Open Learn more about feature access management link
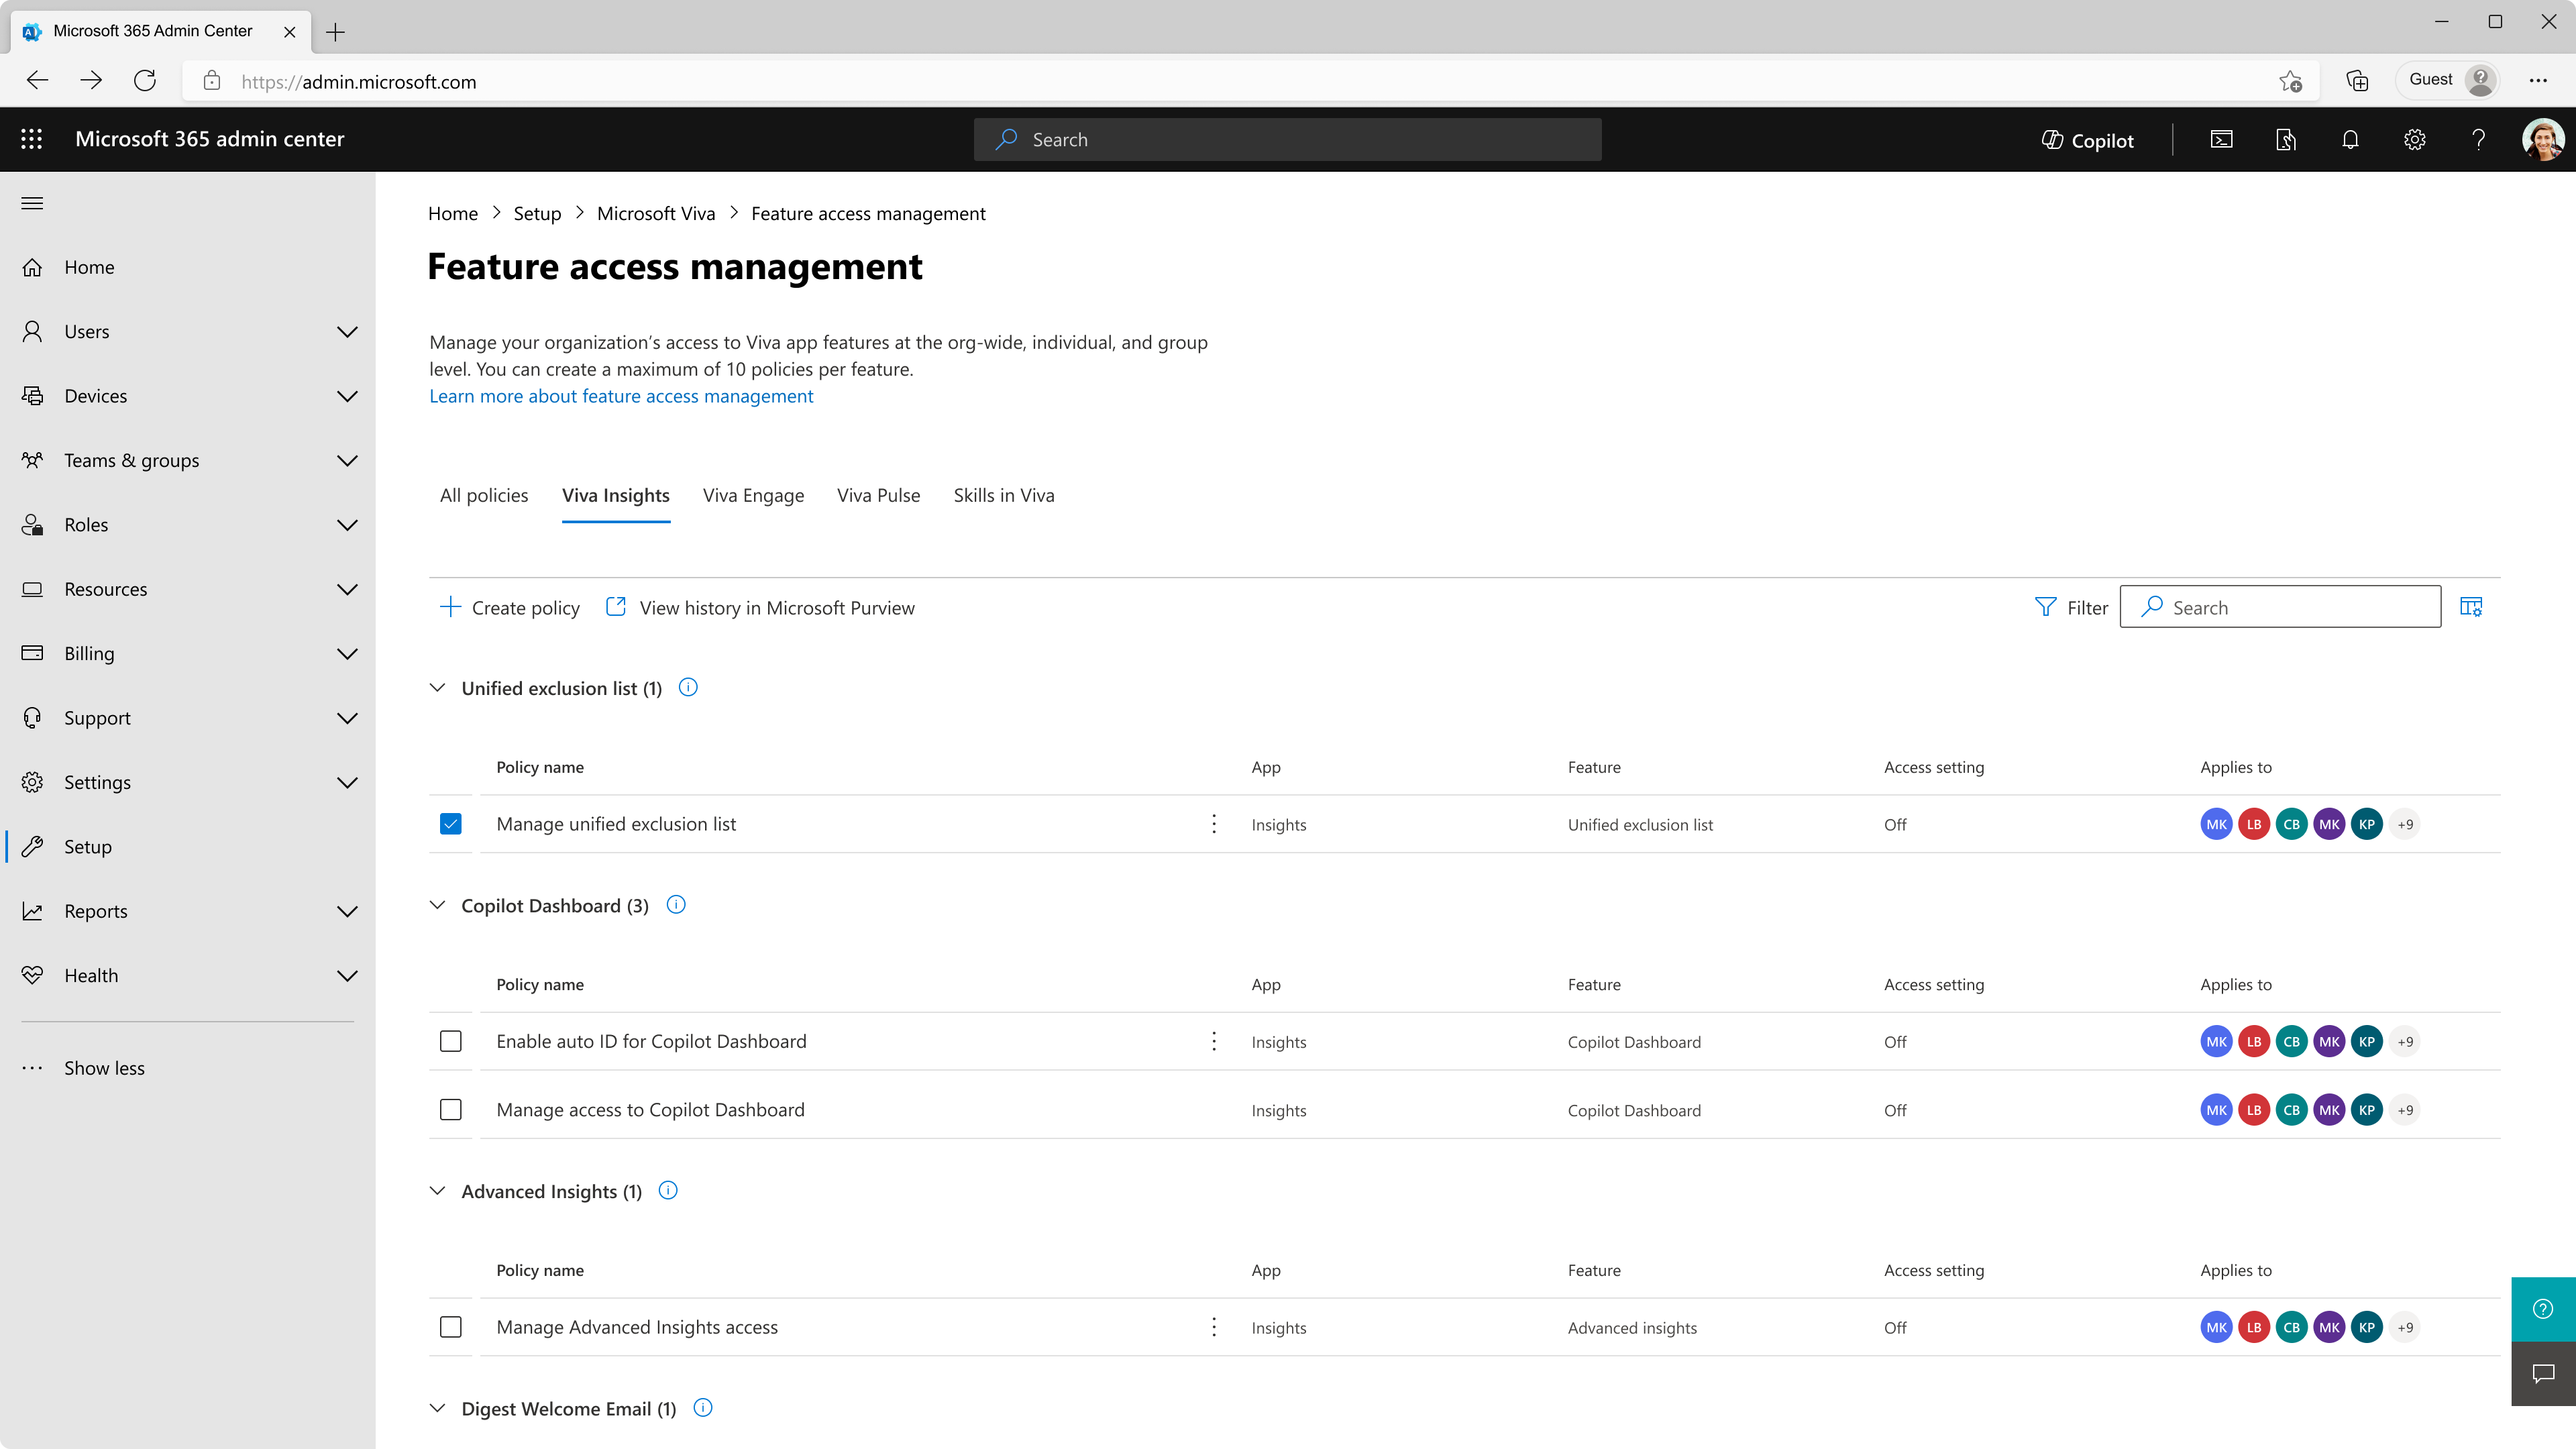Viewport: 2576px width, 1449px height. (621, 396)
